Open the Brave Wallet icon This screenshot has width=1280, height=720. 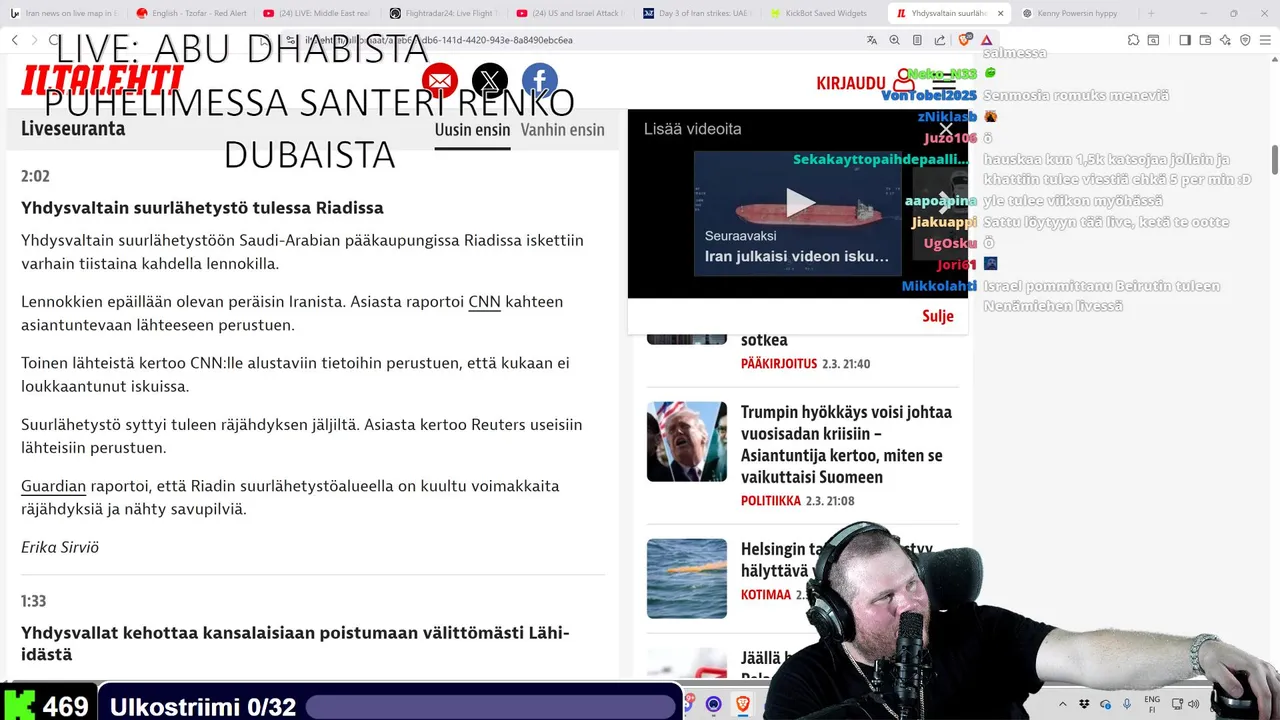pos(1205,40)
